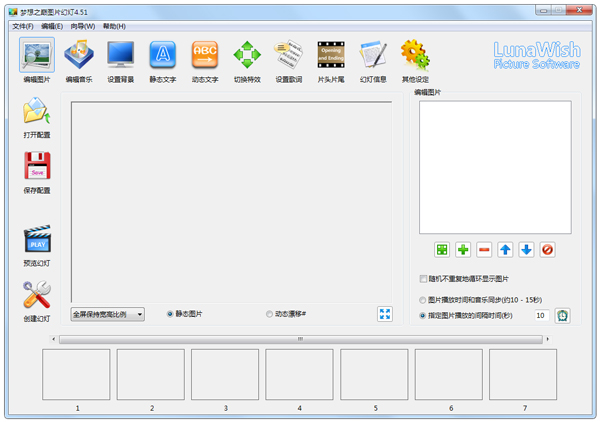The height and width of the screenshot is (422, 600).
Task: Click the fullscreen expand icon under preview
Action: click(x=385, y=314)
